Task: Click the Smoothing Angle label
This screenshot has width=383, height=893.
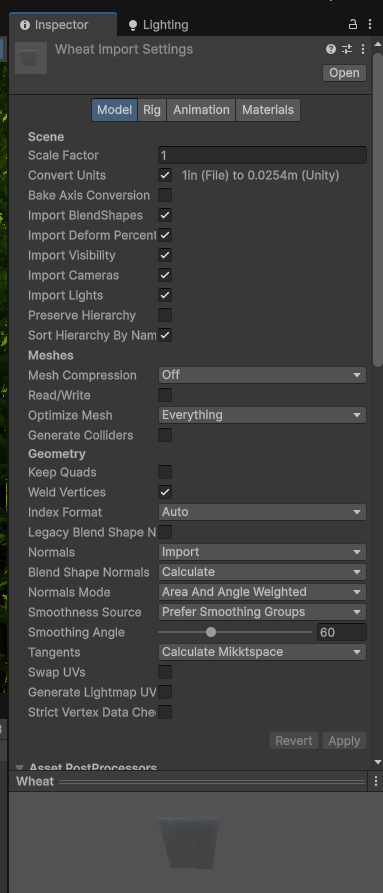Action: [x=76, y=632]
